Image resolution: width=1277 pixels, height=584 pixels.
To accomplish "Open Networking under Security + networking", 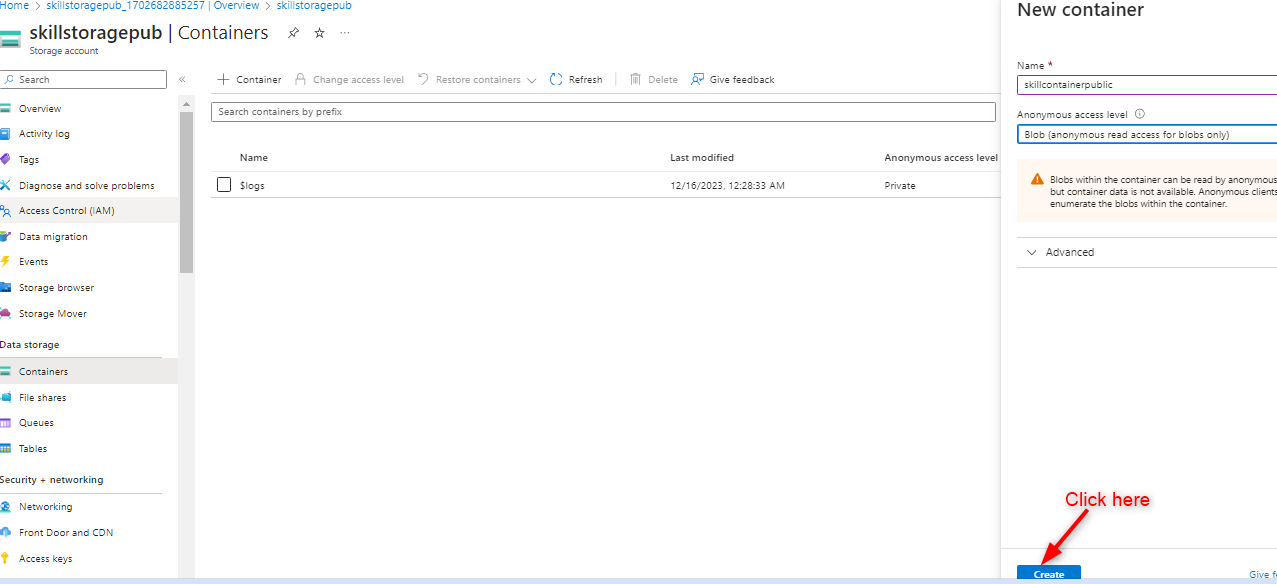I will click(x=46, y=507).
